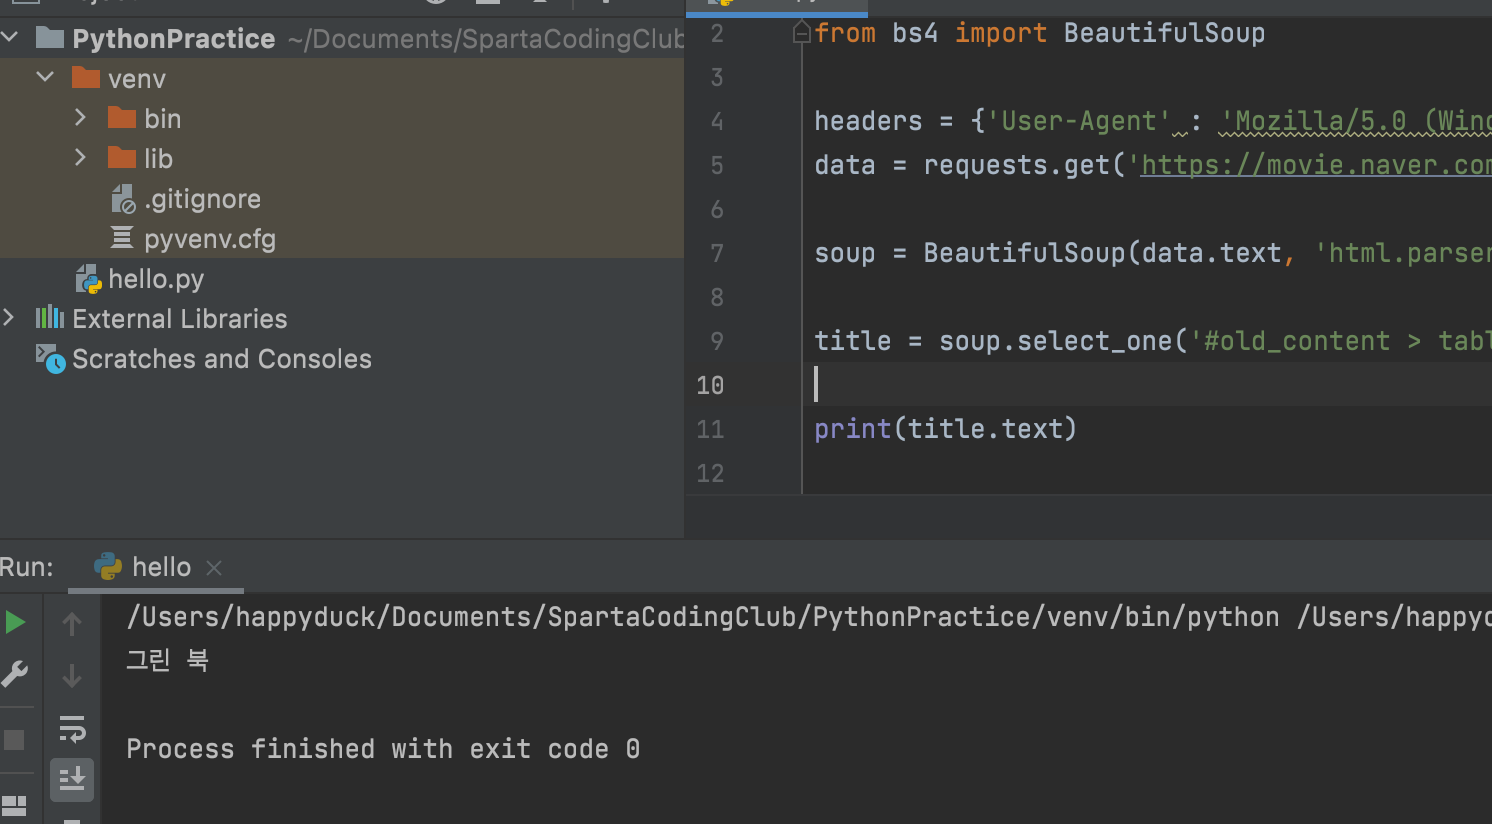Click the lib folder label

(x=158, y=159)
